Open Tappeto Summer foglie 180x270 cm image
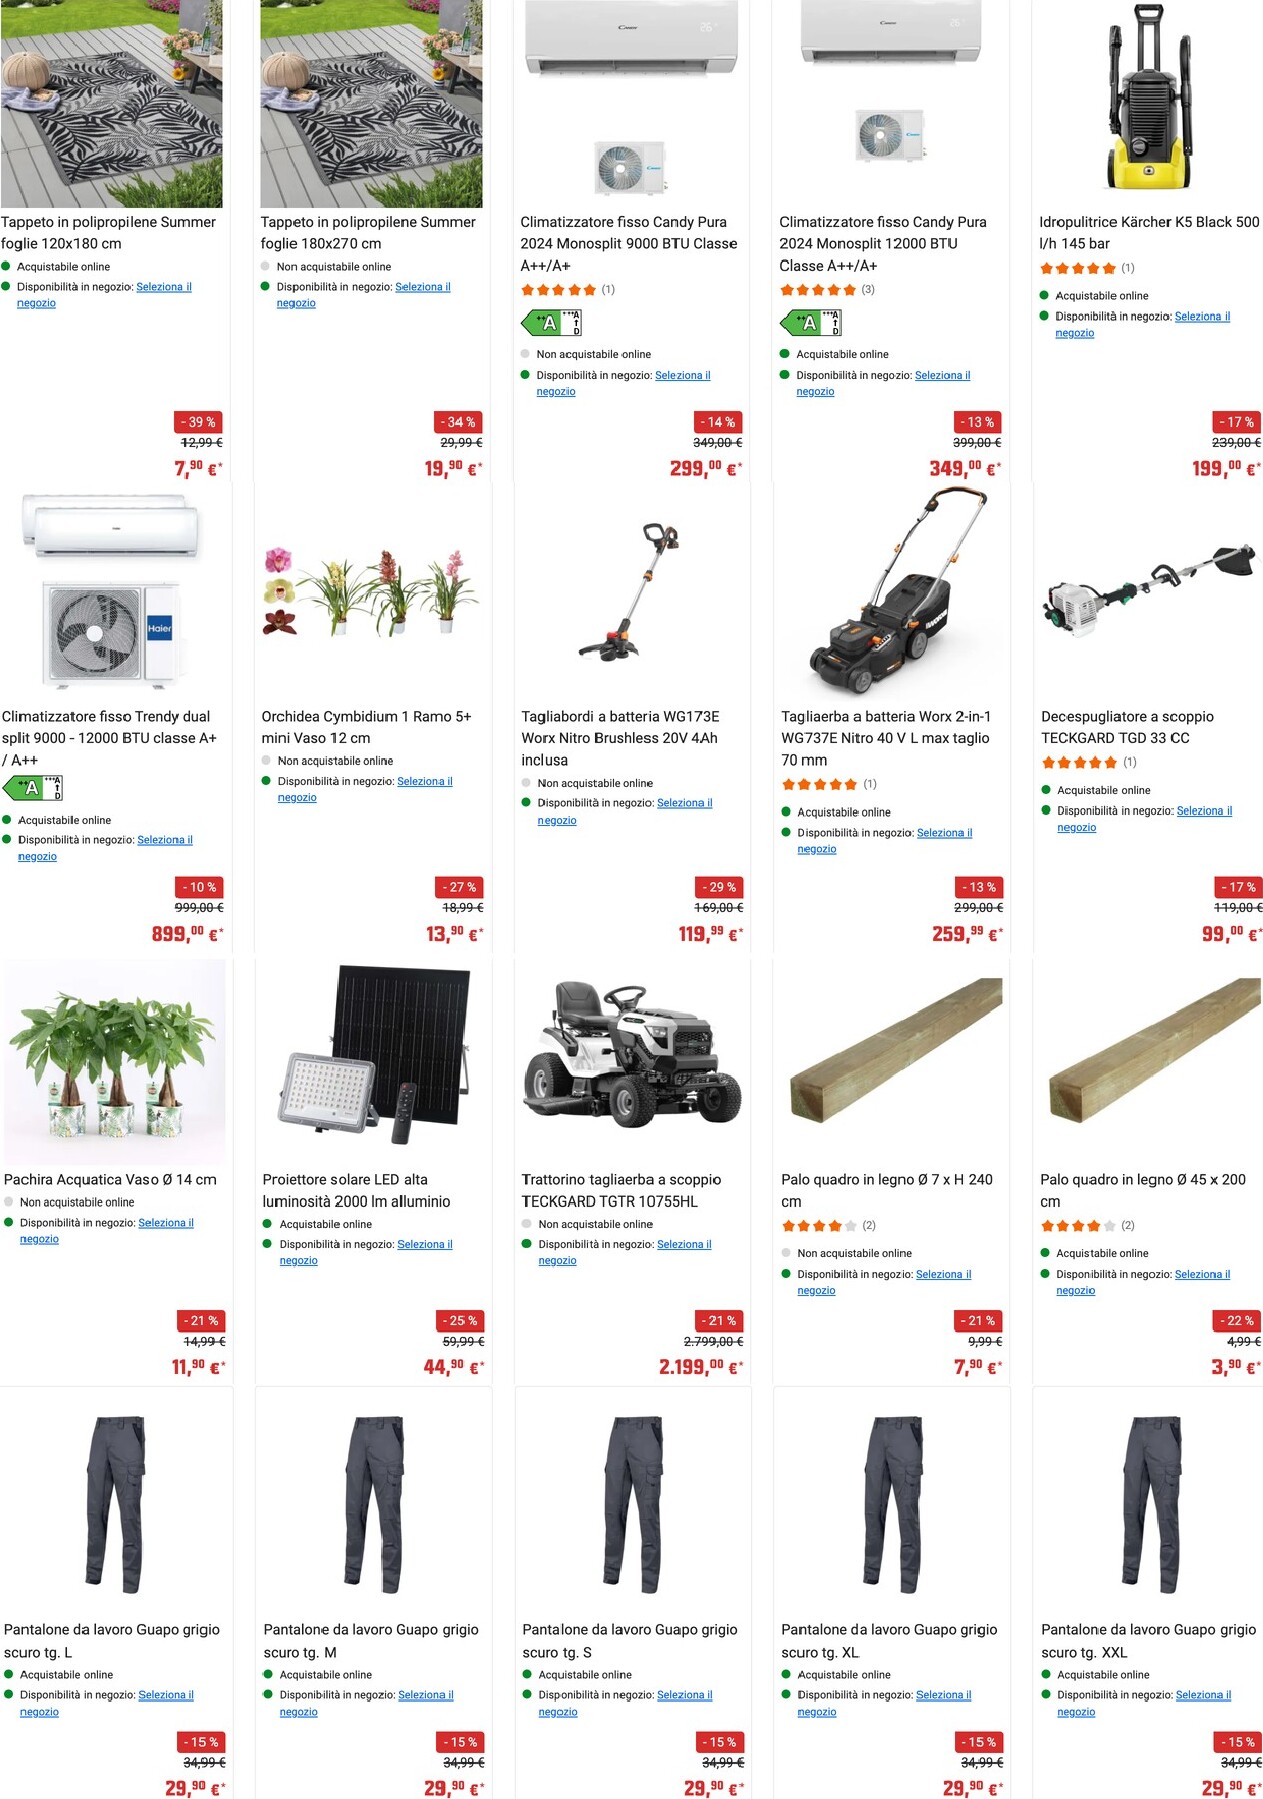 371,104
